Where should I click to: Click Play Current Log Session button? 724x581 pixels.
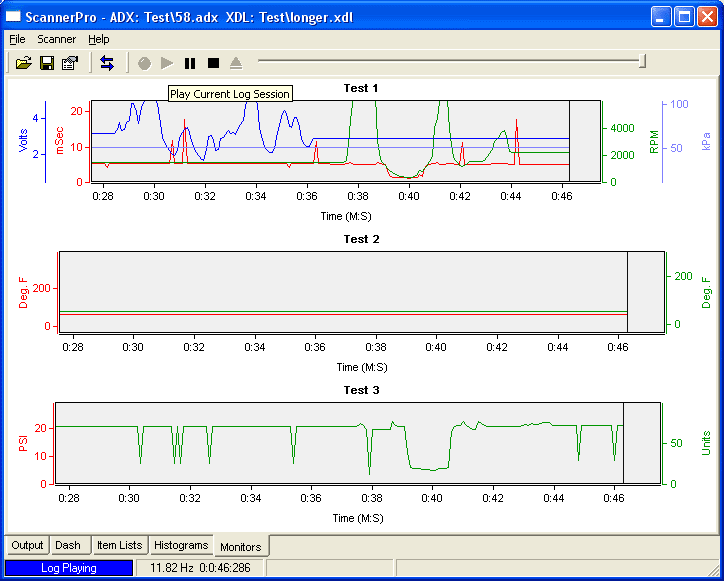(167, 63)
